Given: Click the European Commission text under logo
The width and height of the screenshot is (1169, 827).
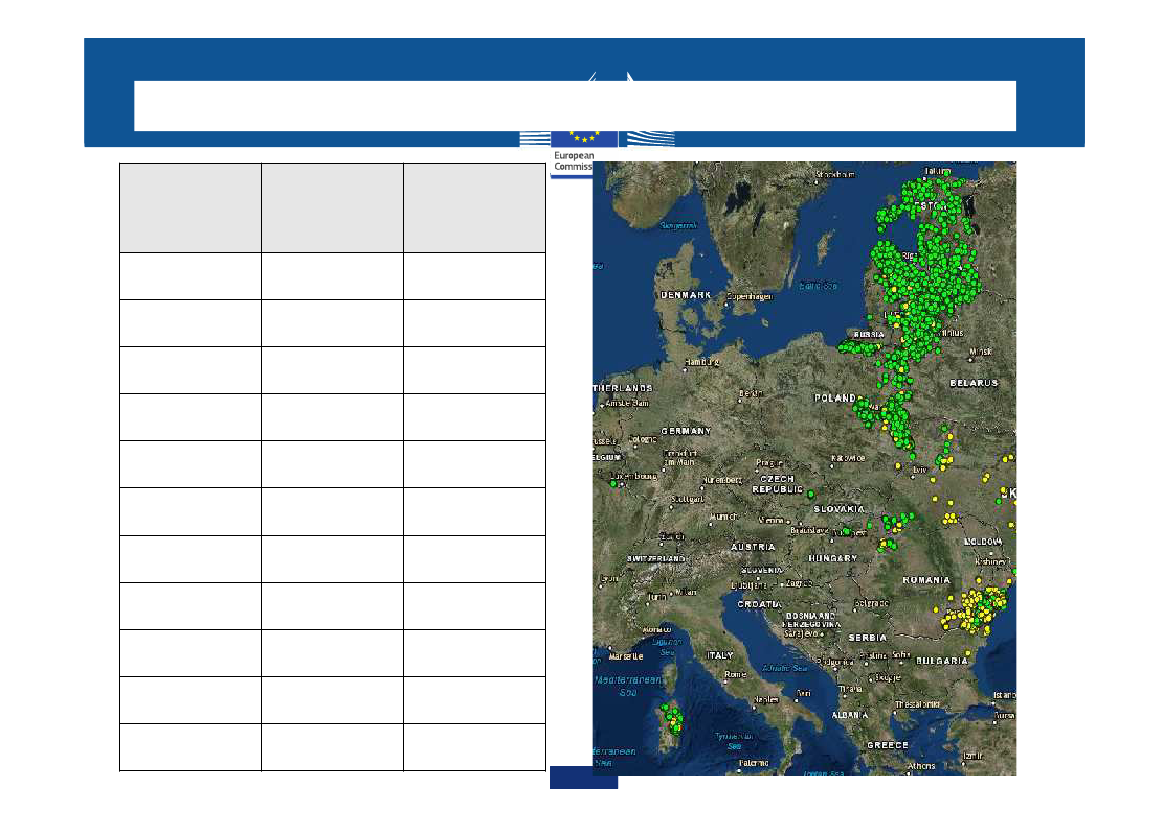Looking at the screenshot, I should [572, 162].
